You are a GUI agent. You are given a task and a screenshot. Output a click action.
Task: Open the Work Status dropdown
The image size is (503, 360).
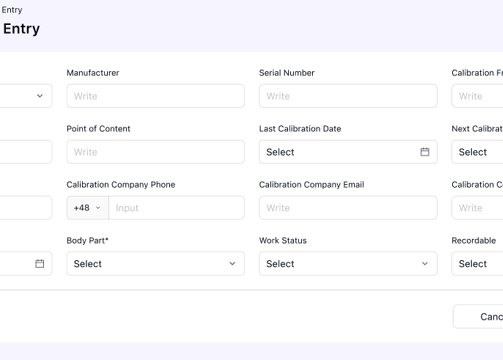348,264
